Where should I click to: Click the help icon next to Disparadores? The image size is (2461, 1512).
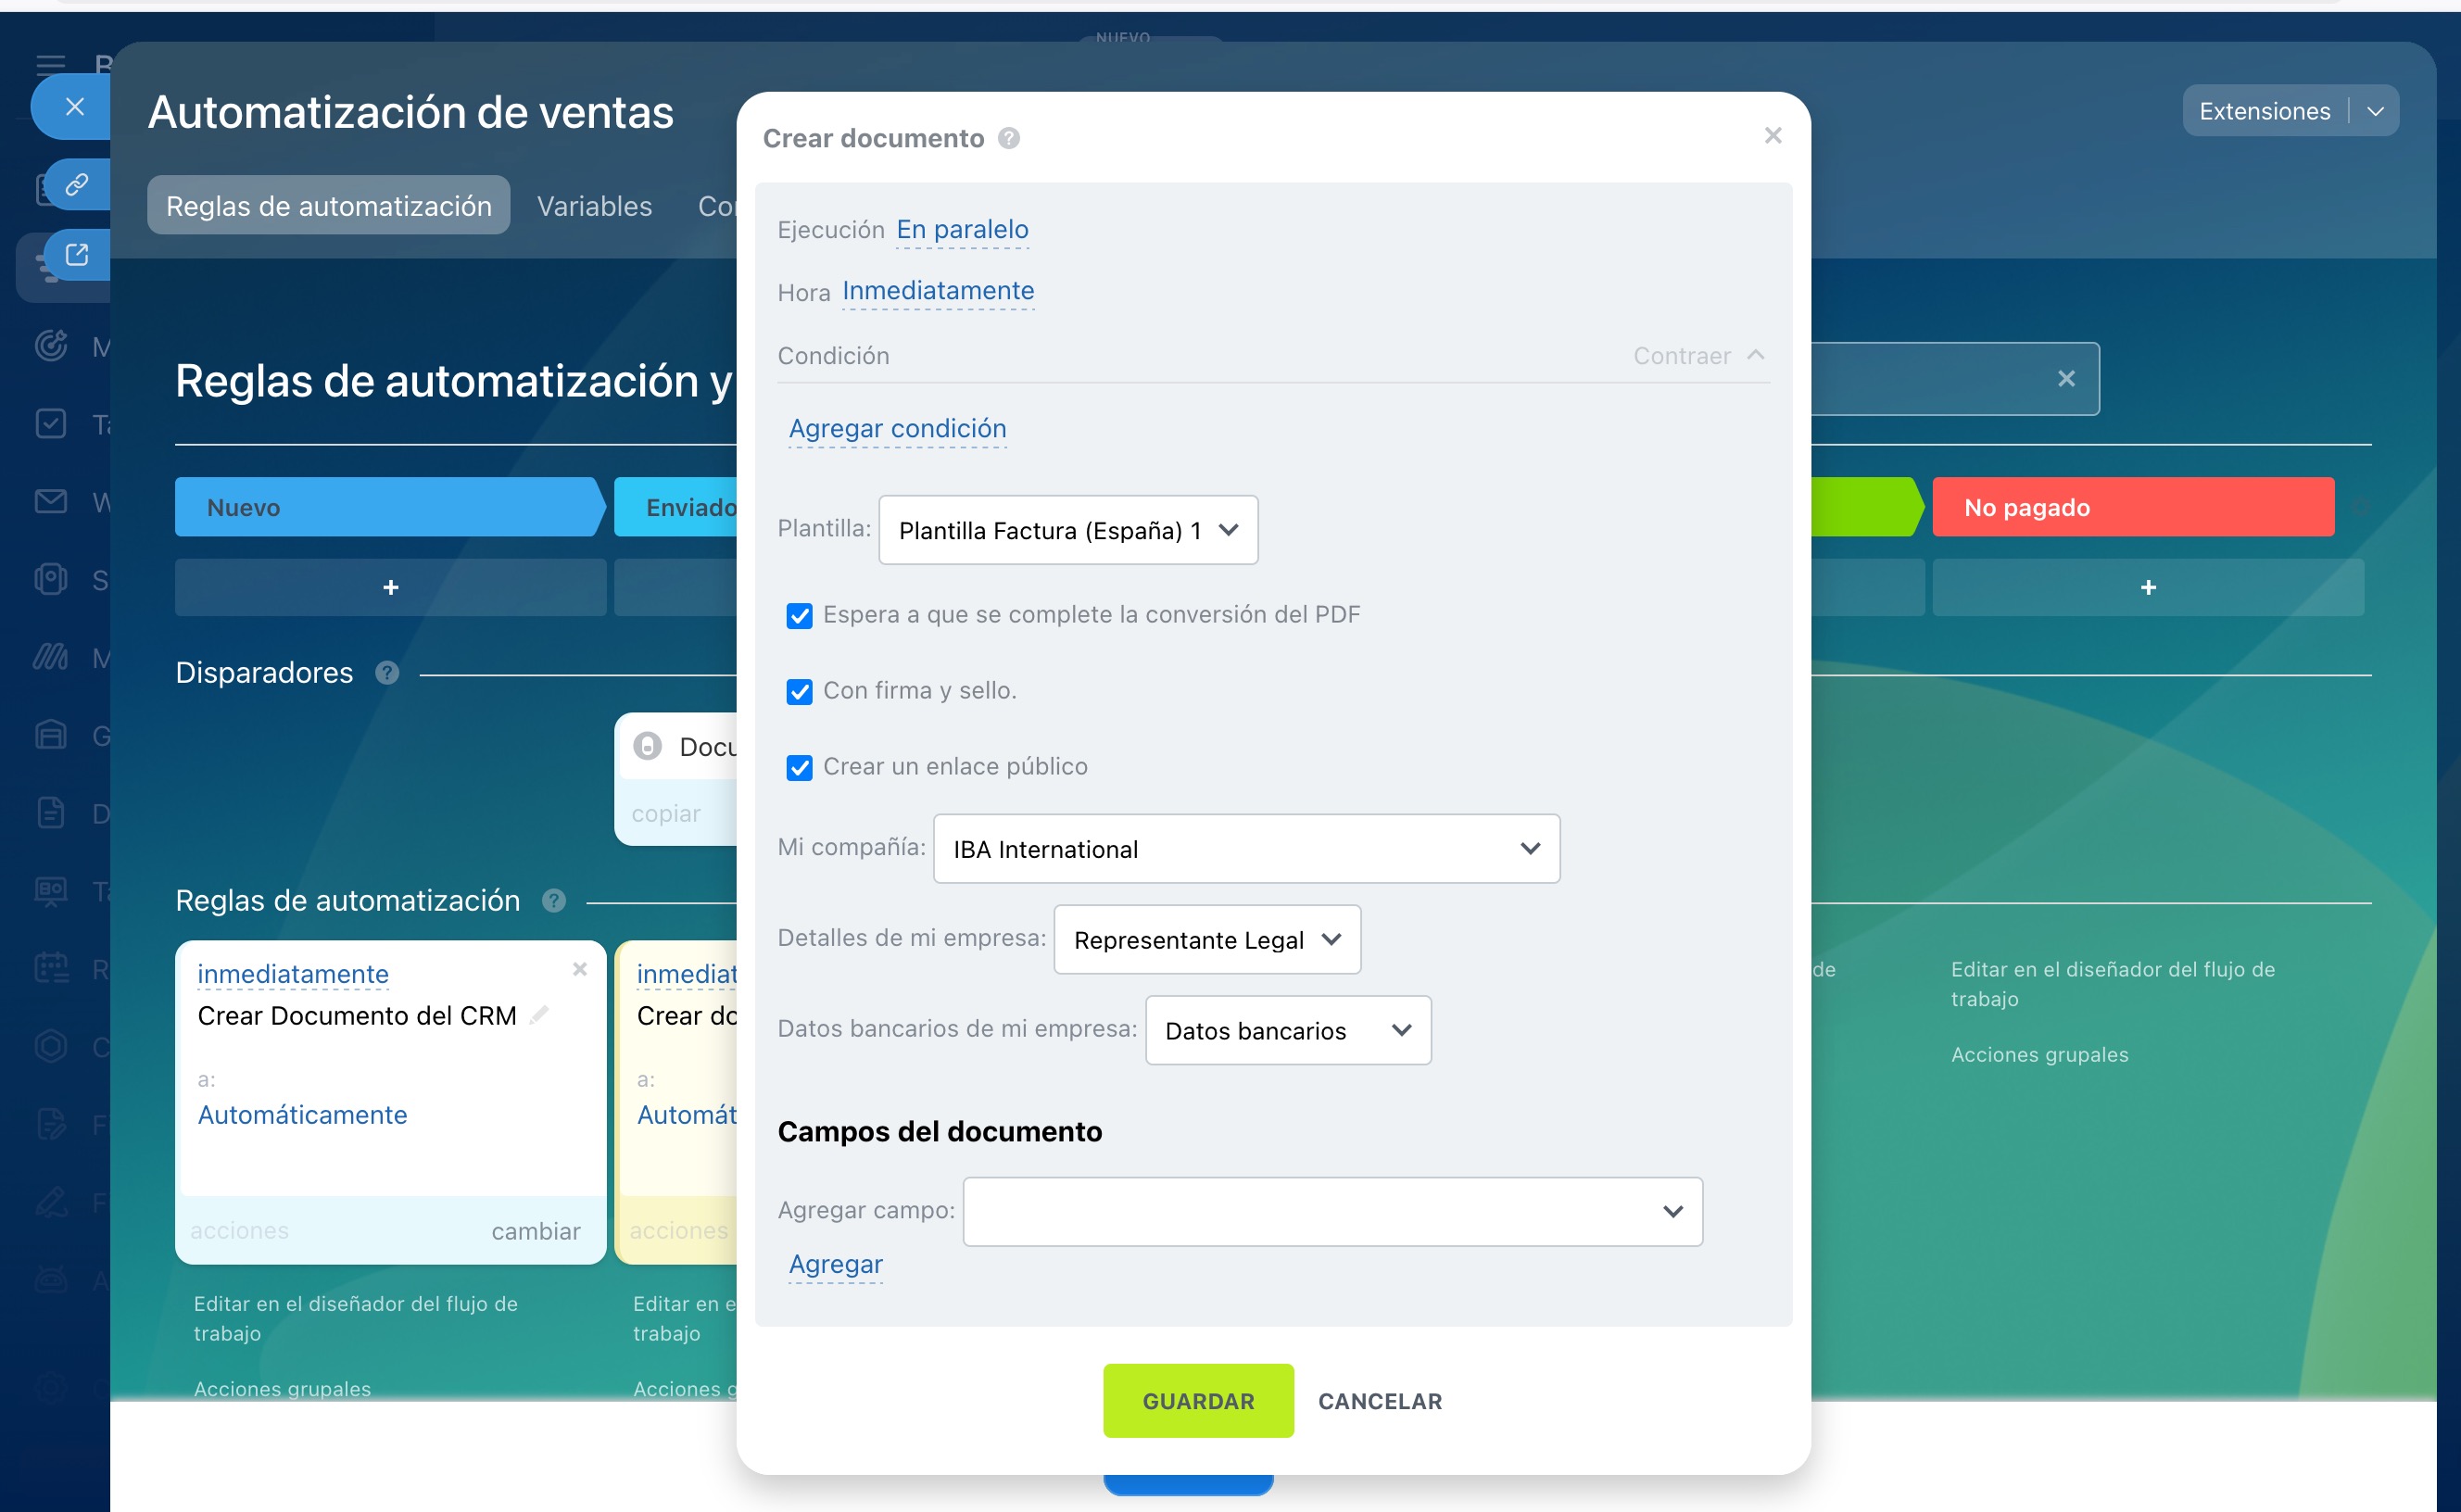[387, 673]
